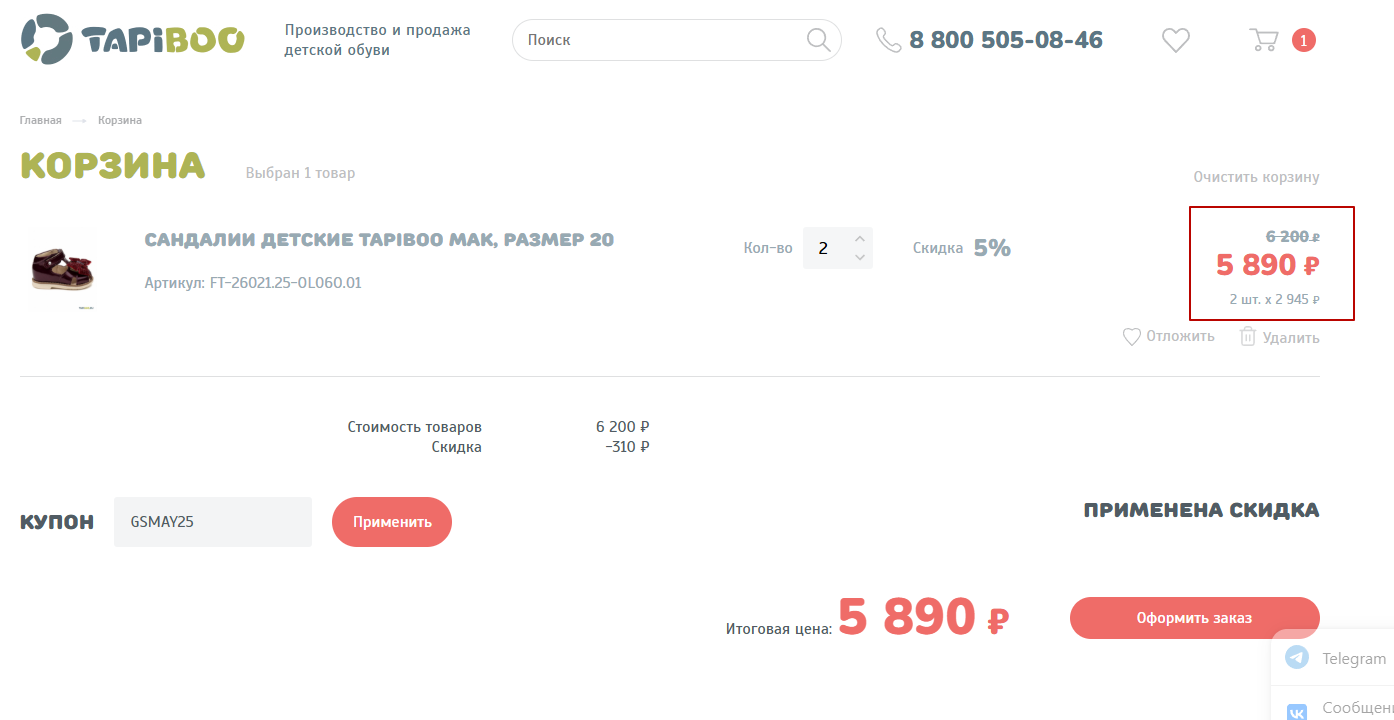Open the Telegram chat icon
1394x720 pixels.
[1297, 658]
